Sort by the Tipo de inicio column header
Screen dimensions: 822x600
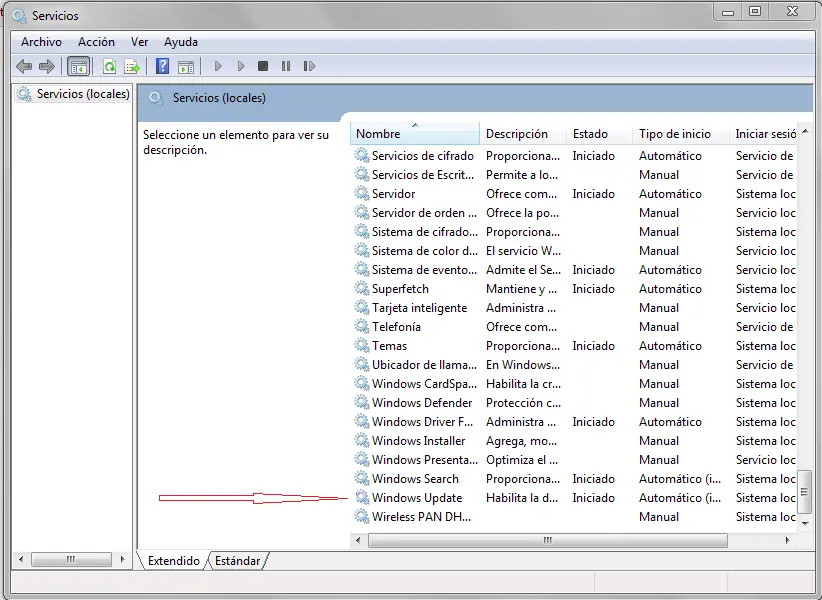(681, 134)
